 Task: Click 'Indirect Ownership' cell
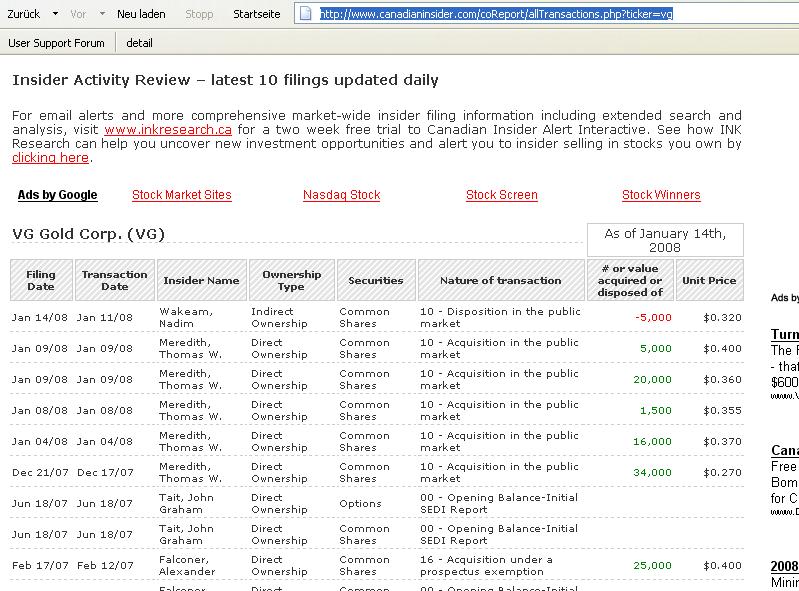click(279, 317)
